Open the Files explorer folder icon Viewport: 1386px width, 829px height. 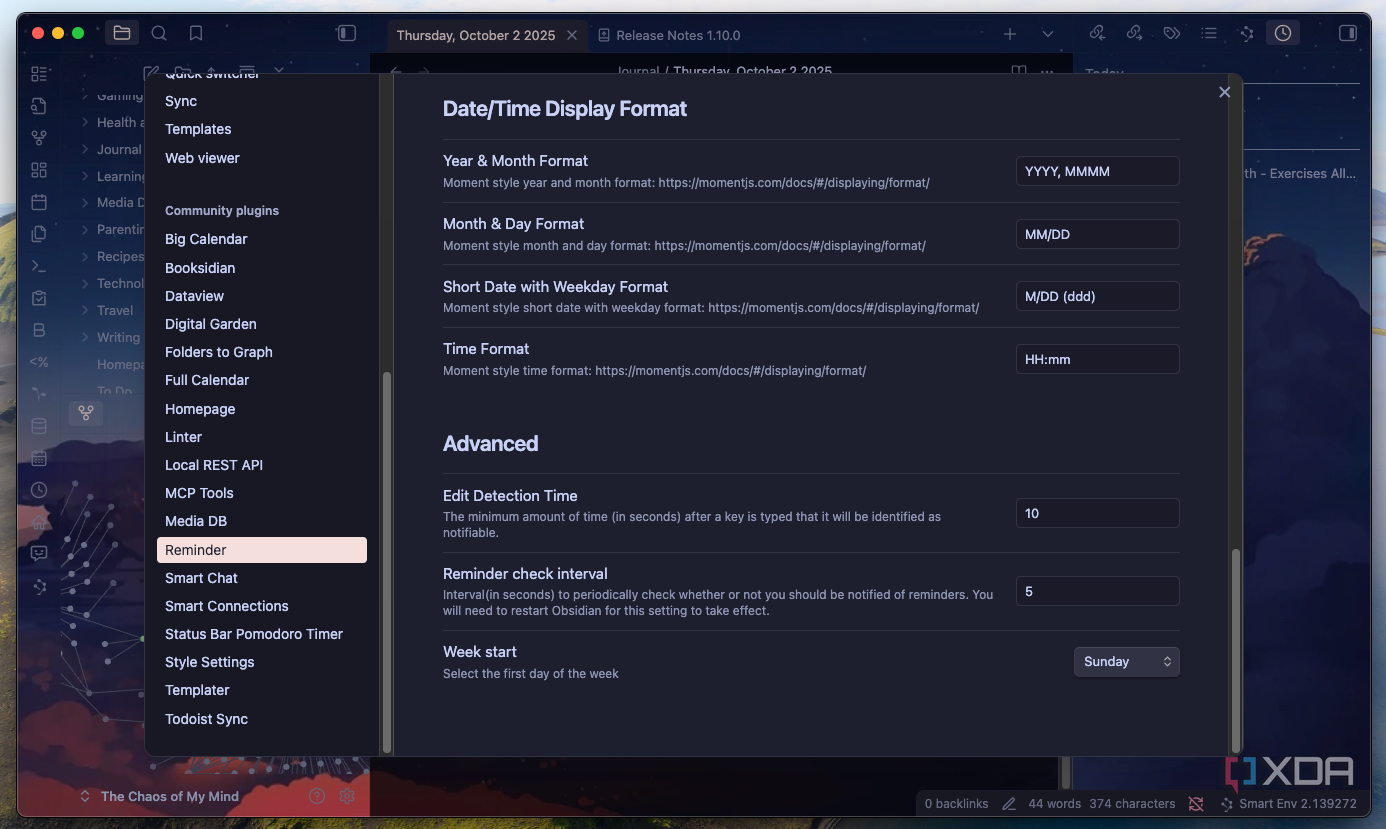tap(121, 33)
